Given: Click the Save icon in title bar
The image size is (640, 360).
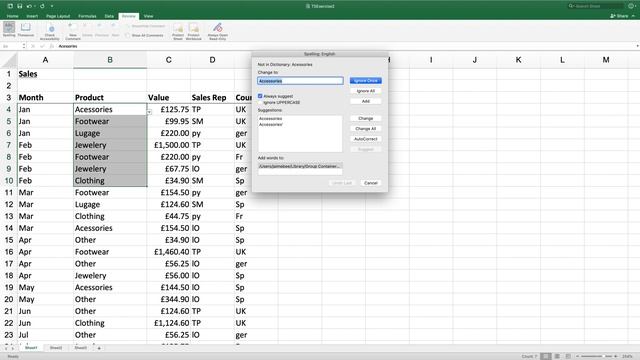Looking at the screenshot, I should coord(19,6).
